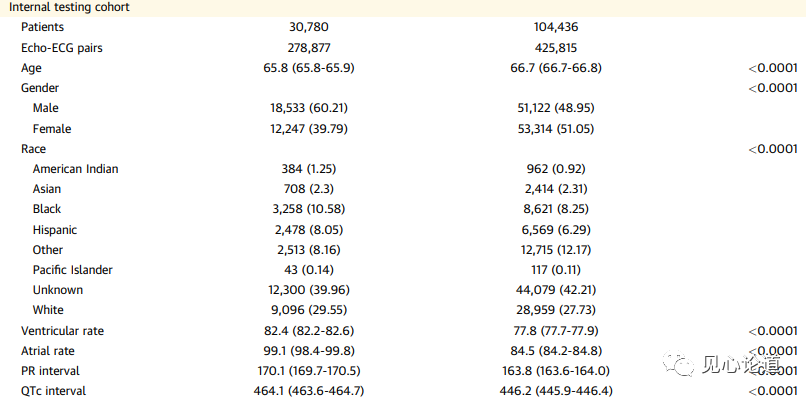The height and width of the screenshot is (399, 806).
Task: Select the Hispanic row label
Action: 55,229
